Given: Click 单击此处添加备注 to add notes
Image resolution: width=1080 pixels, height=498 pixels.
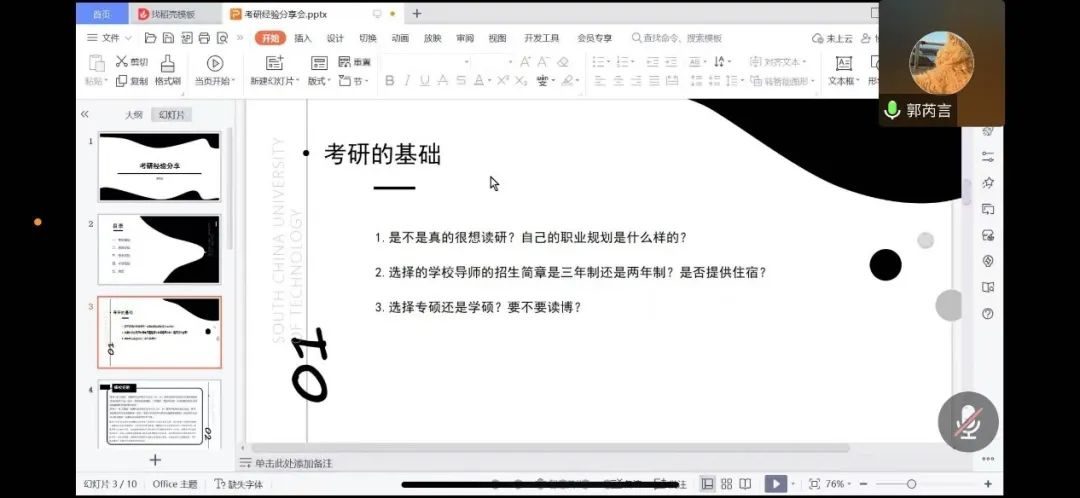Looking at the screenshot, I should point(293,463).
